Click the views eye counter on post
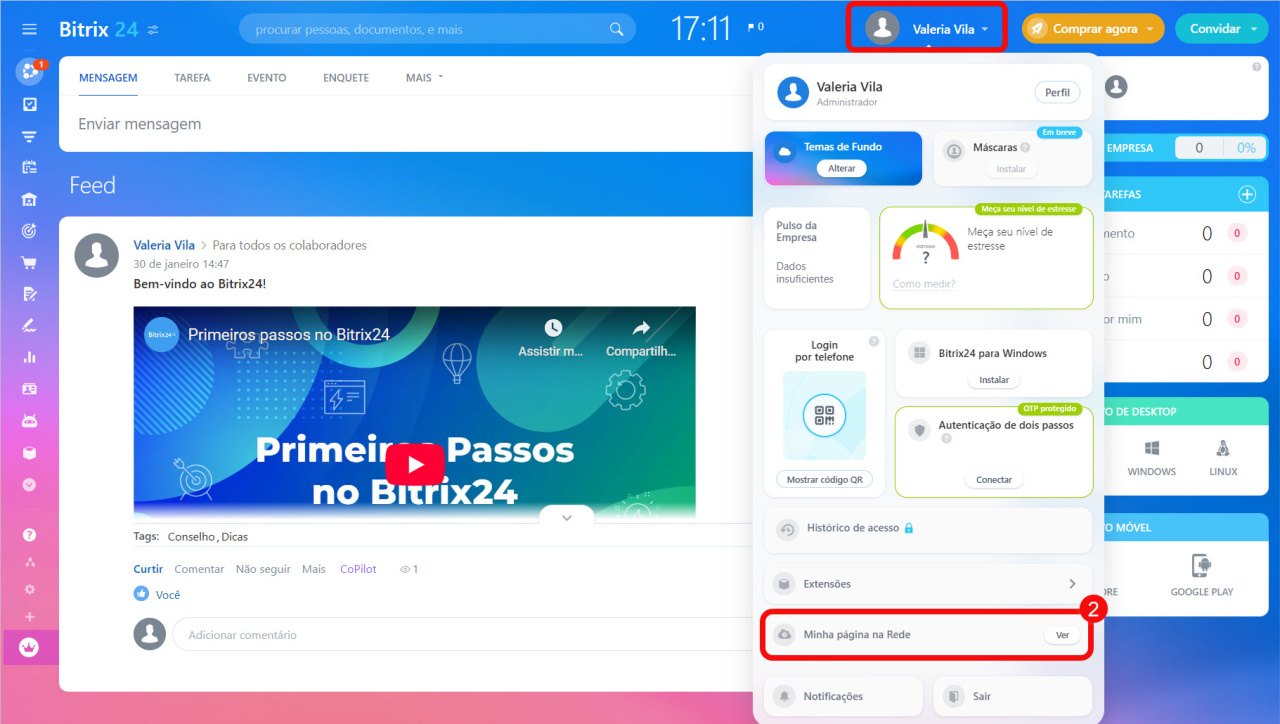Viewport: 1280px width, 724px height. click(x=408, y=569)
